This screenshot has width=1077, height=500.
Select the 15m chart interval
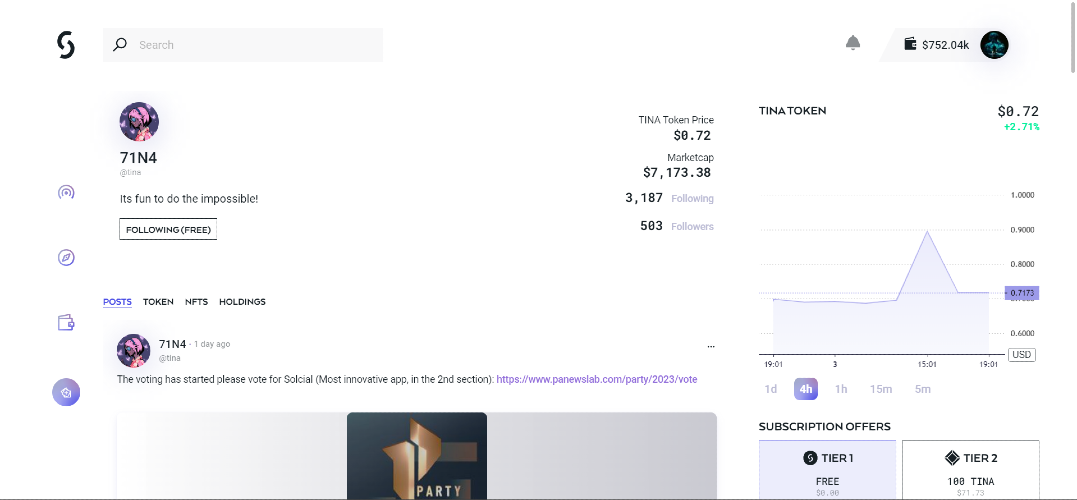coord(881,389)
